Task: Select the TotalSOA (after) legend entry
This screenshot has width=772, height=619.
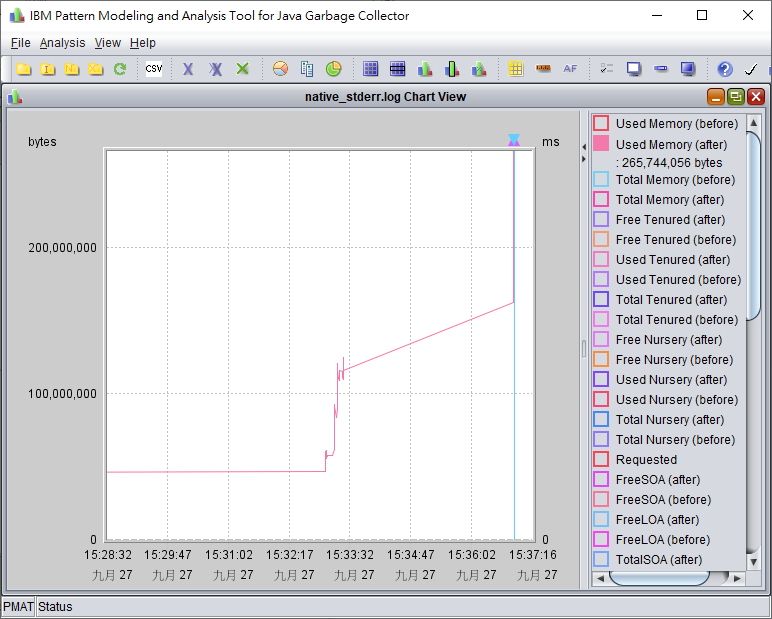Action: point(659,559)
